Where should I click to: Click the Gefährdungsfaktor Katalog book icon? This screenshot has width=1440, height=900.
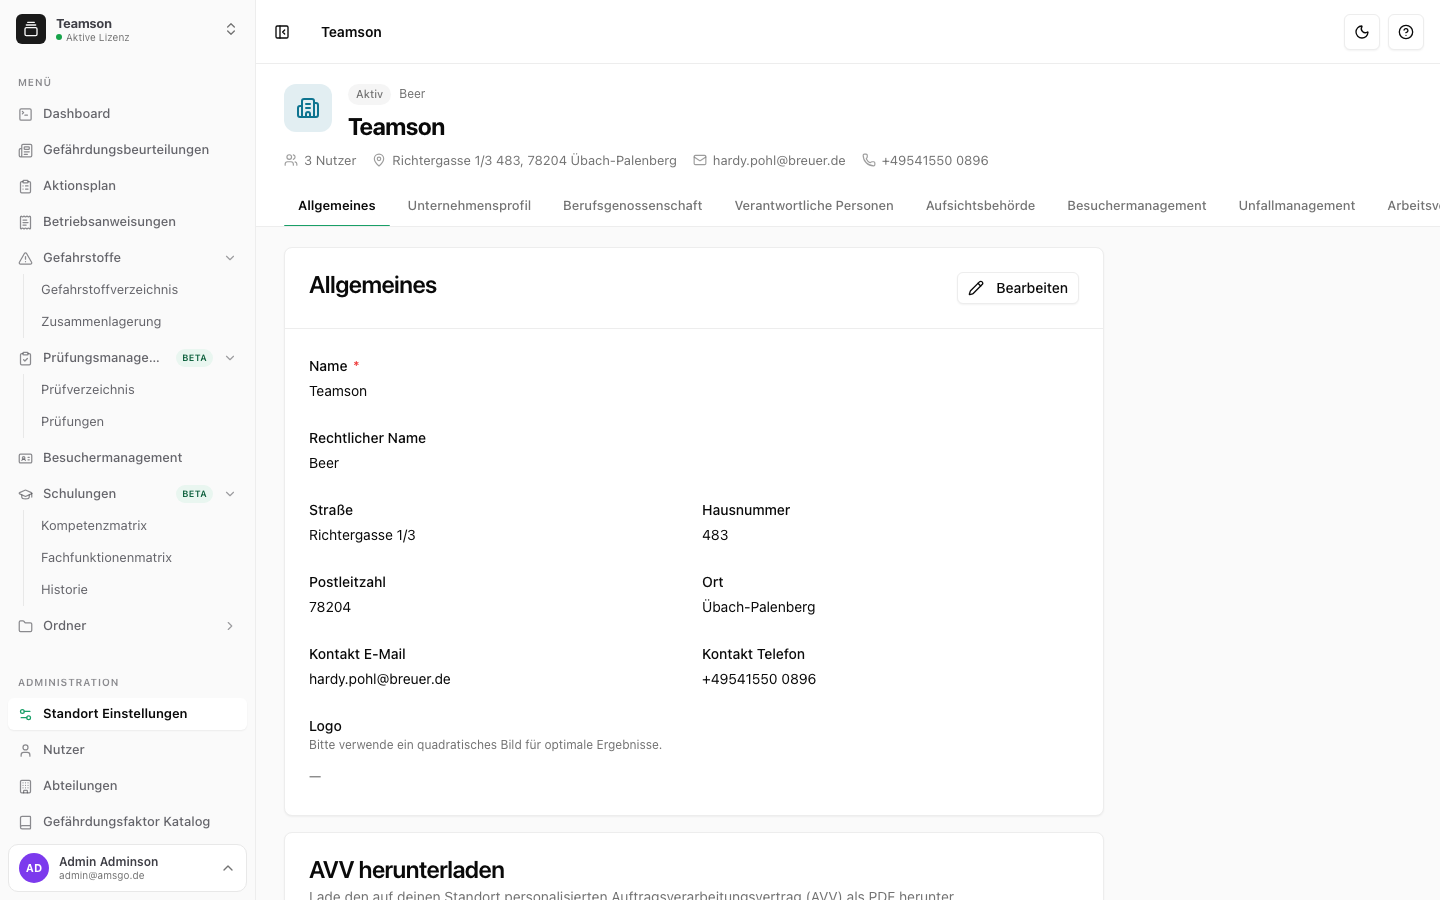click(26, 822)
